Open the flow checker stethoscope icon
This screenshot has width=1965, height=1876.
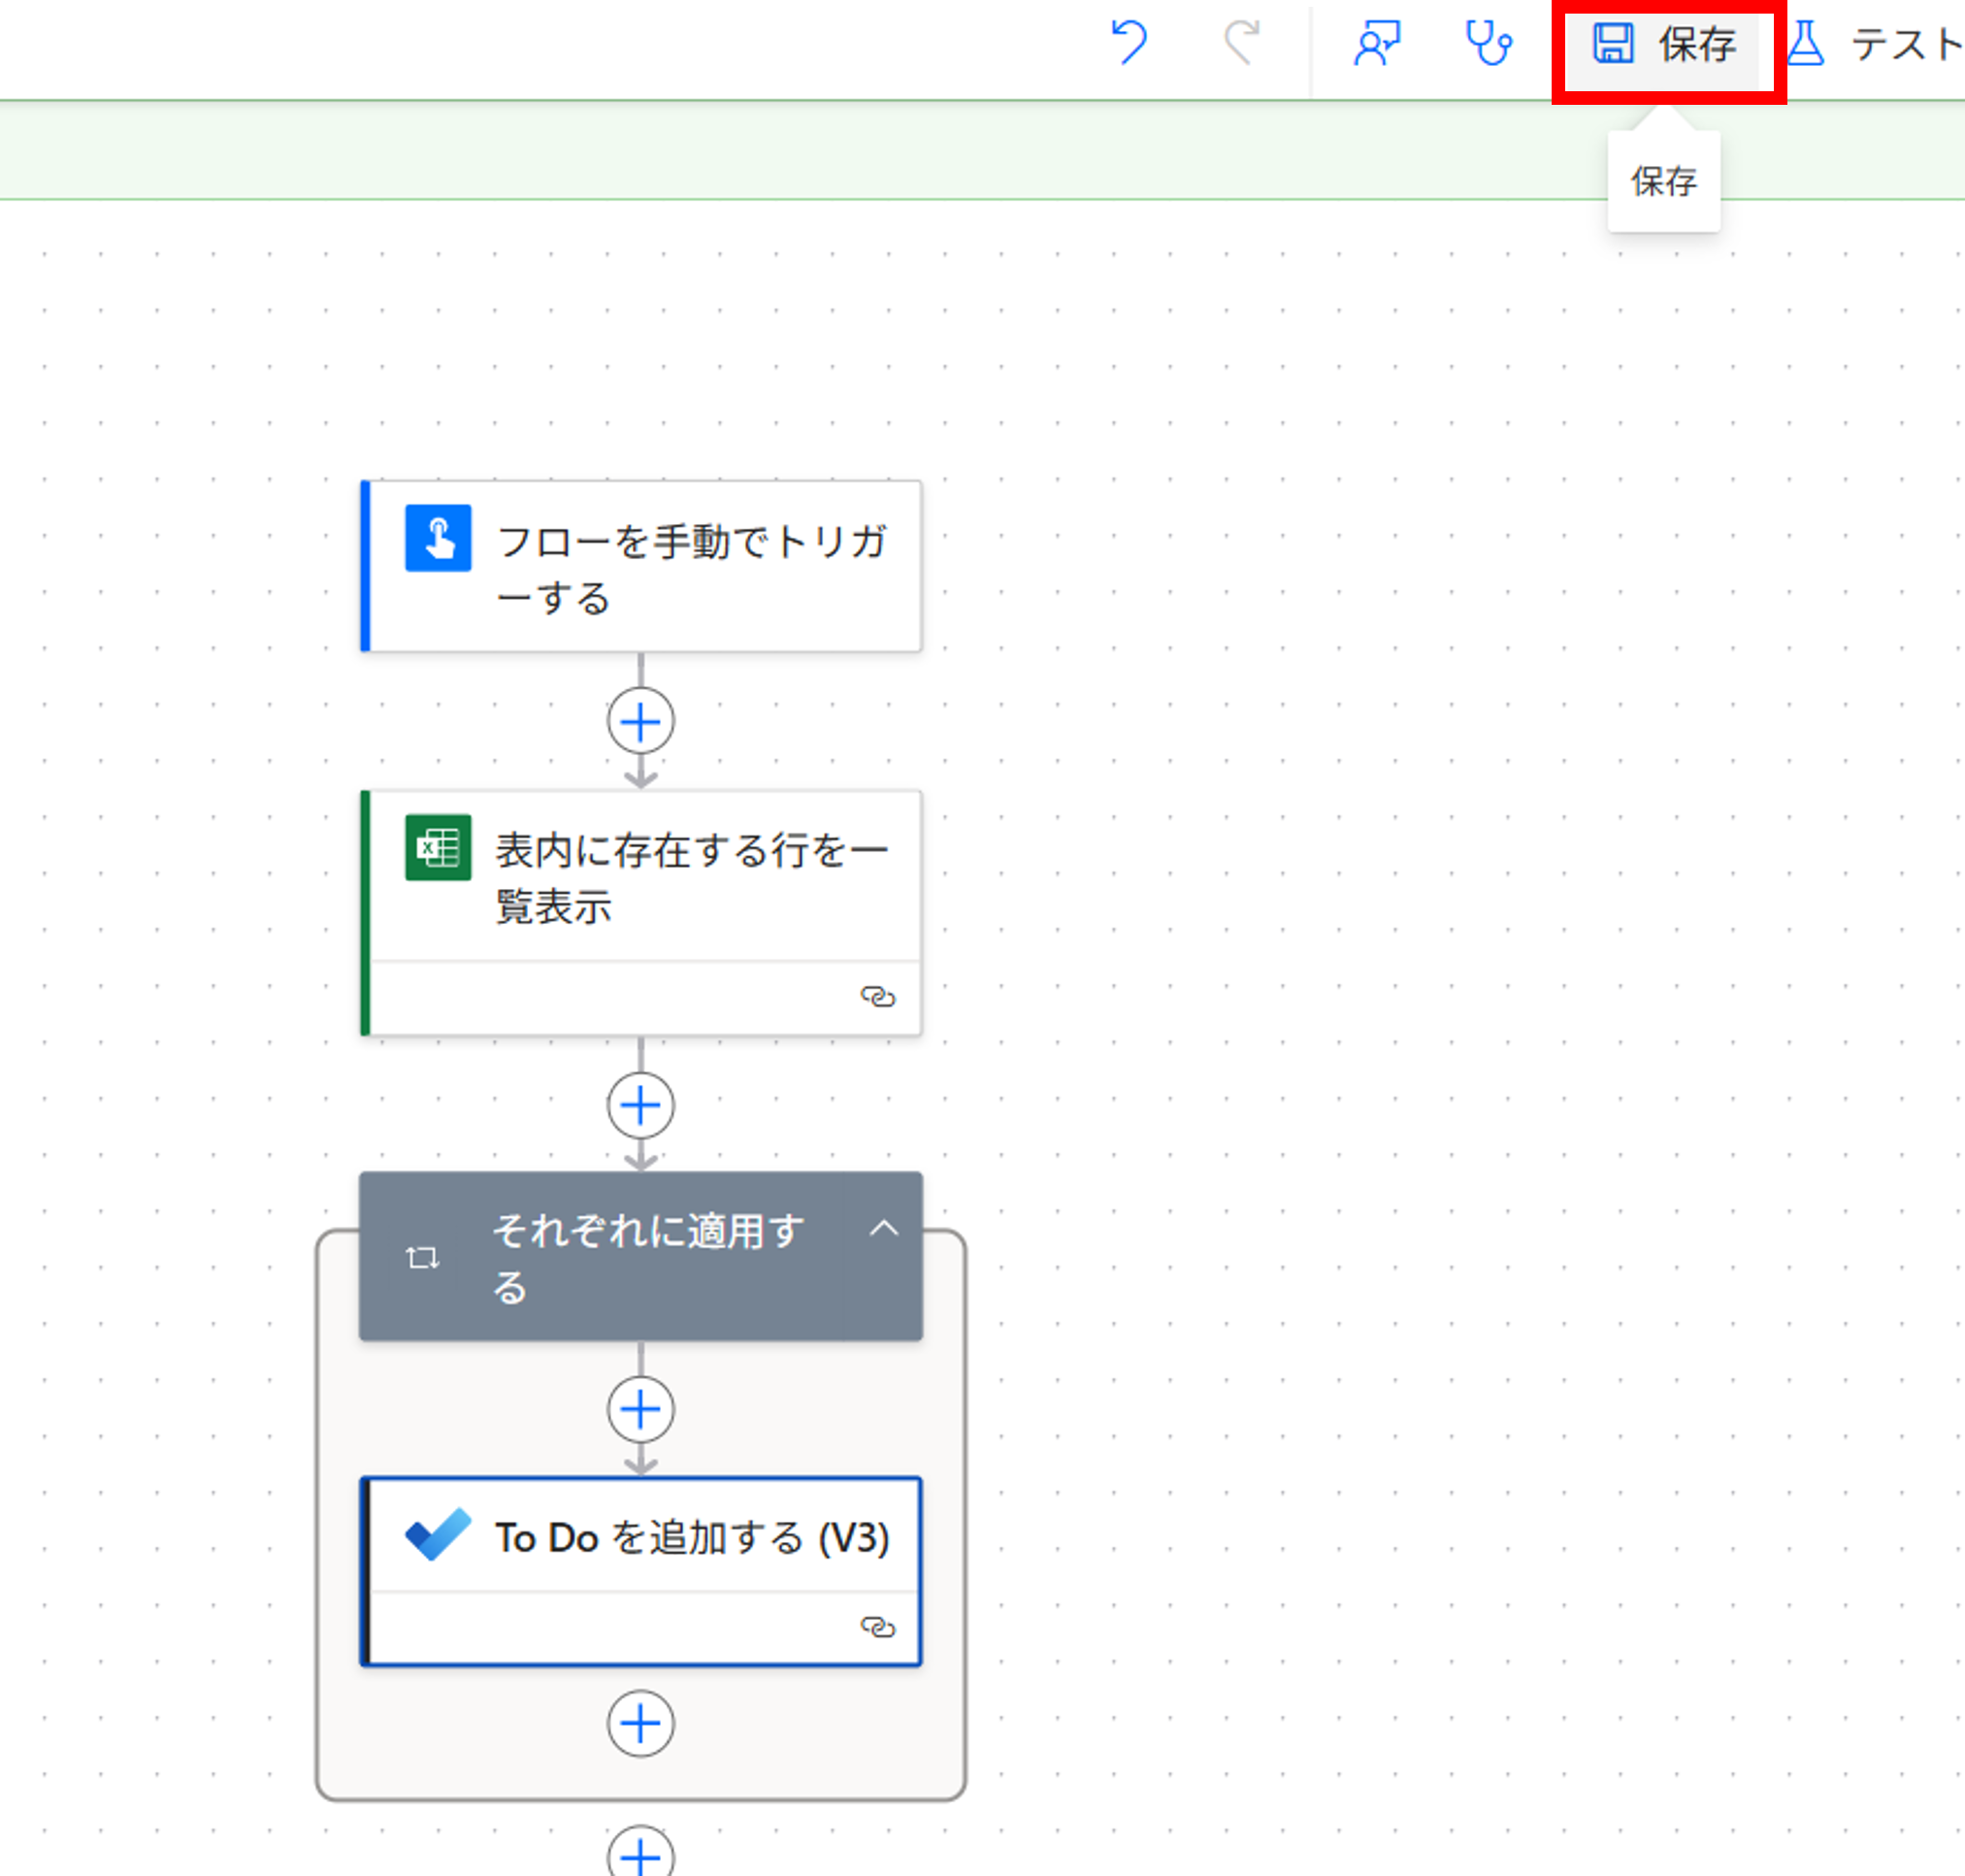tap(1488, 44)
